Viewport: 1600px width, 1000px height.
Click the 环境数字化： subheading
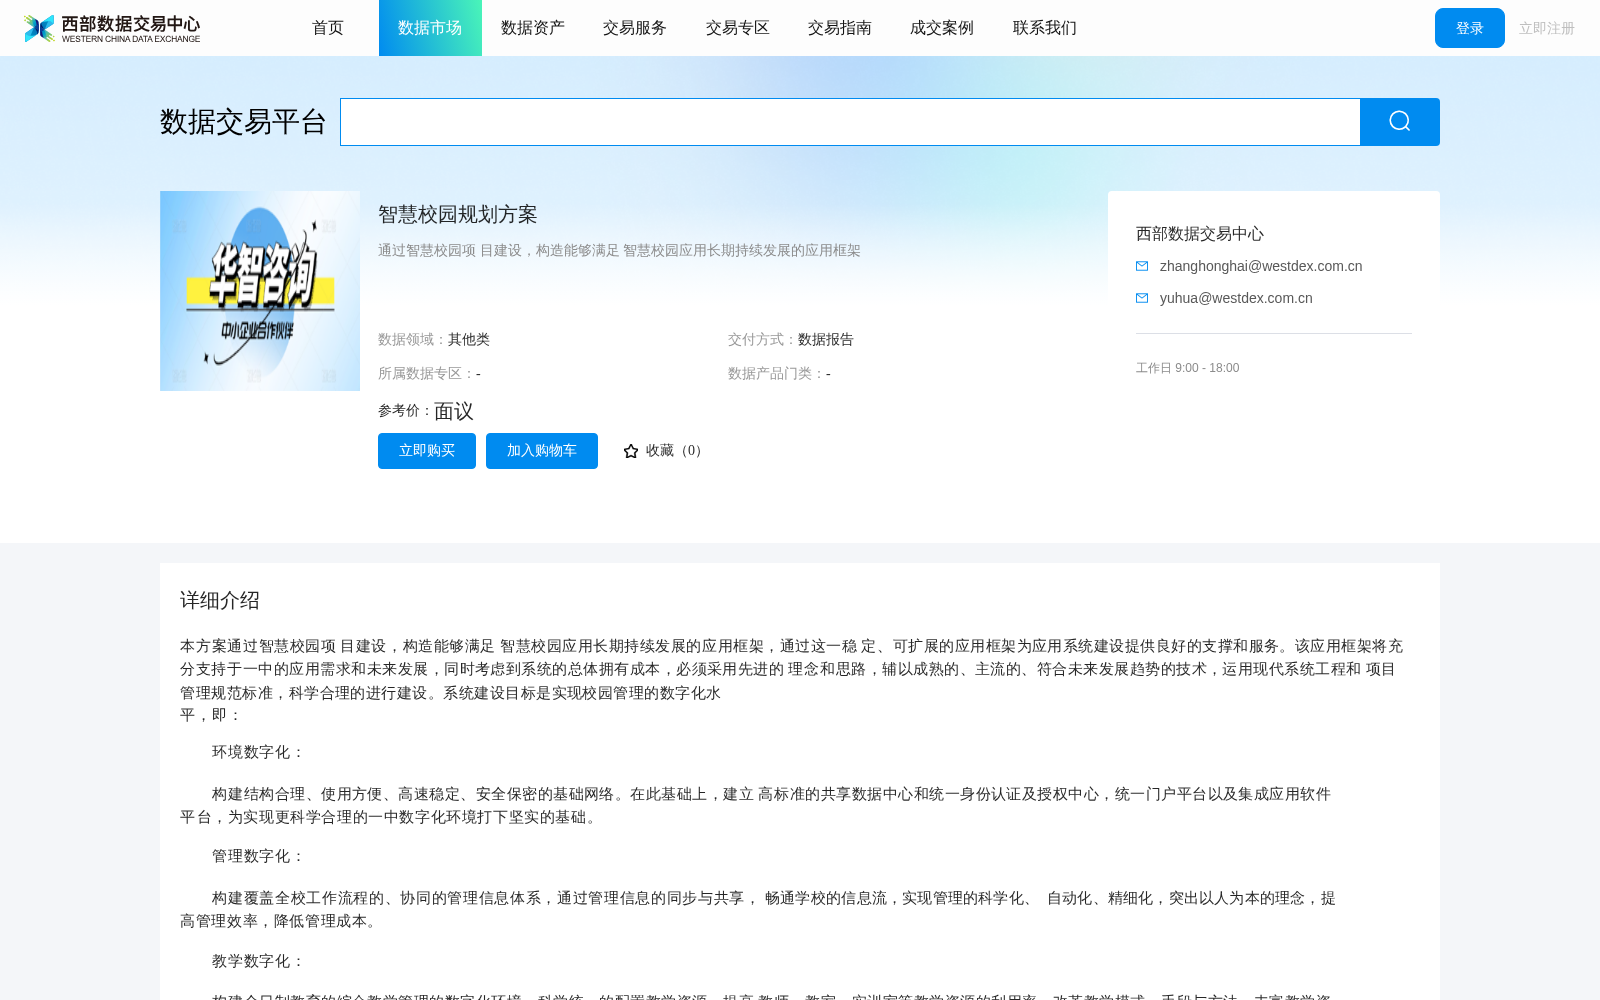[259, 752]
